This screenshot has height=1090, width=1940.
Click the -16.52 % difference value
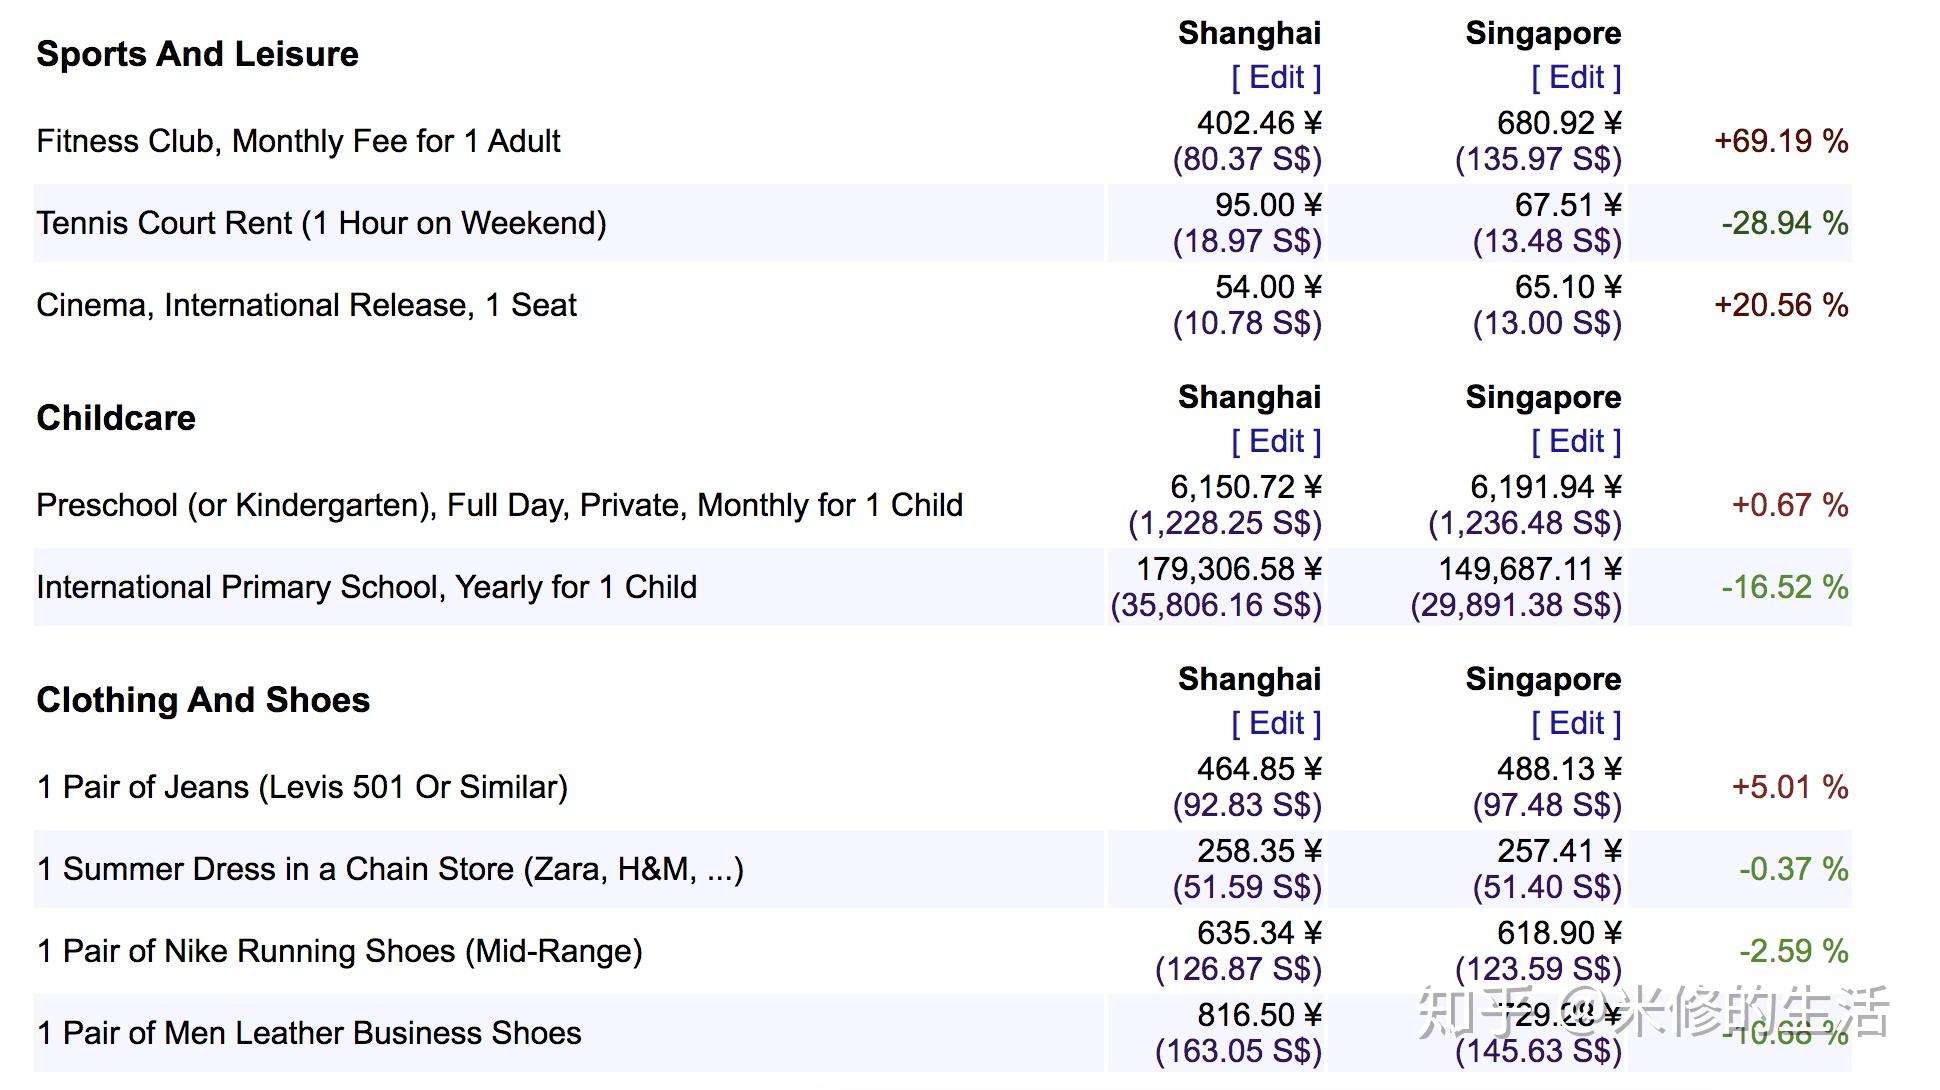coord(1785,587)
